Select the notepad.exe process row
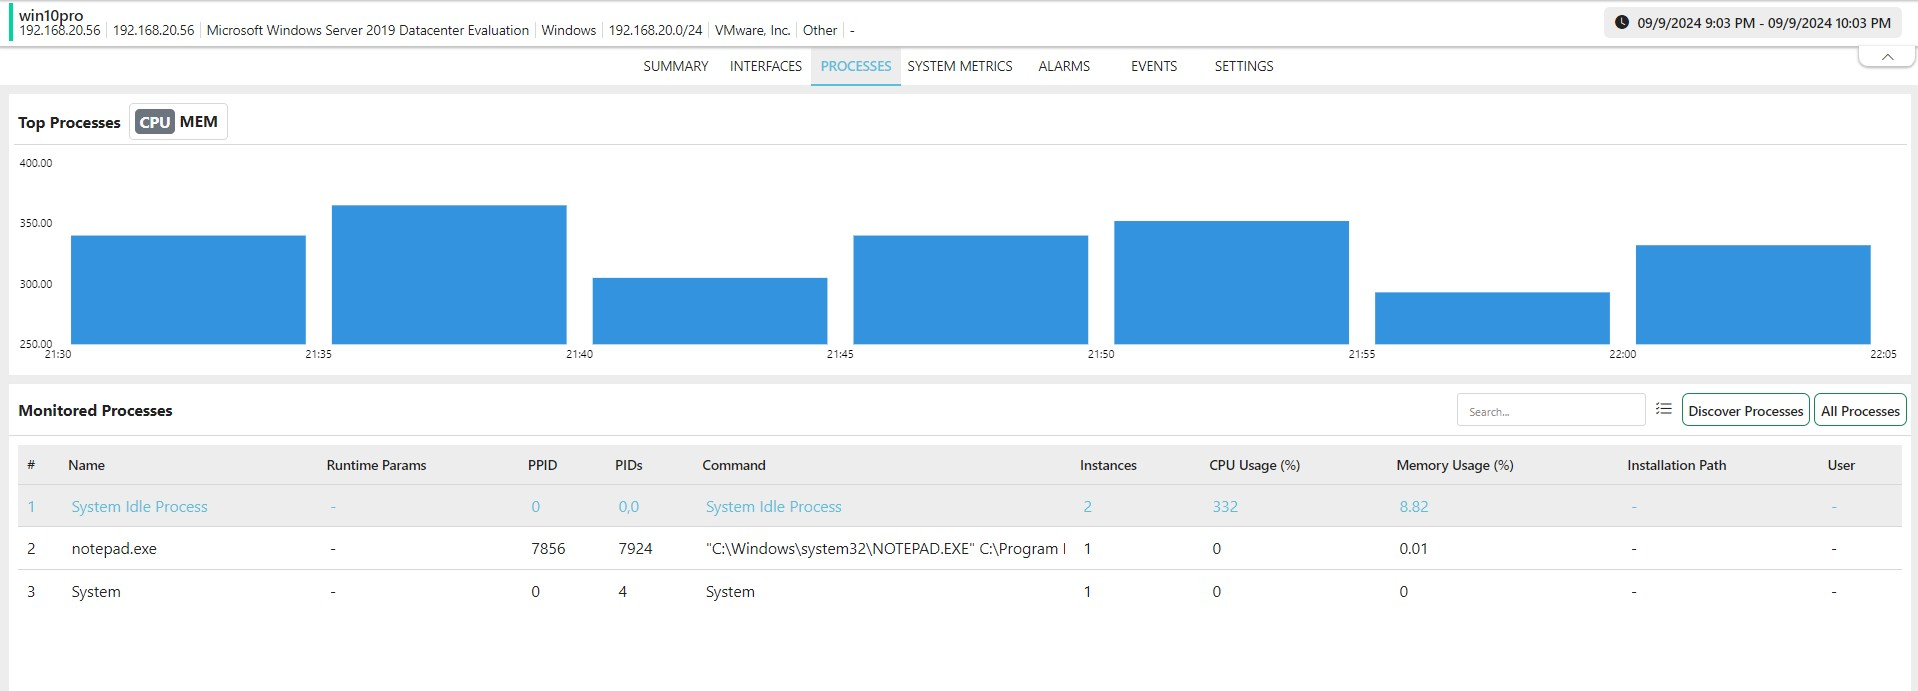This screenshot has height=691, width=1918. [114, 549]
